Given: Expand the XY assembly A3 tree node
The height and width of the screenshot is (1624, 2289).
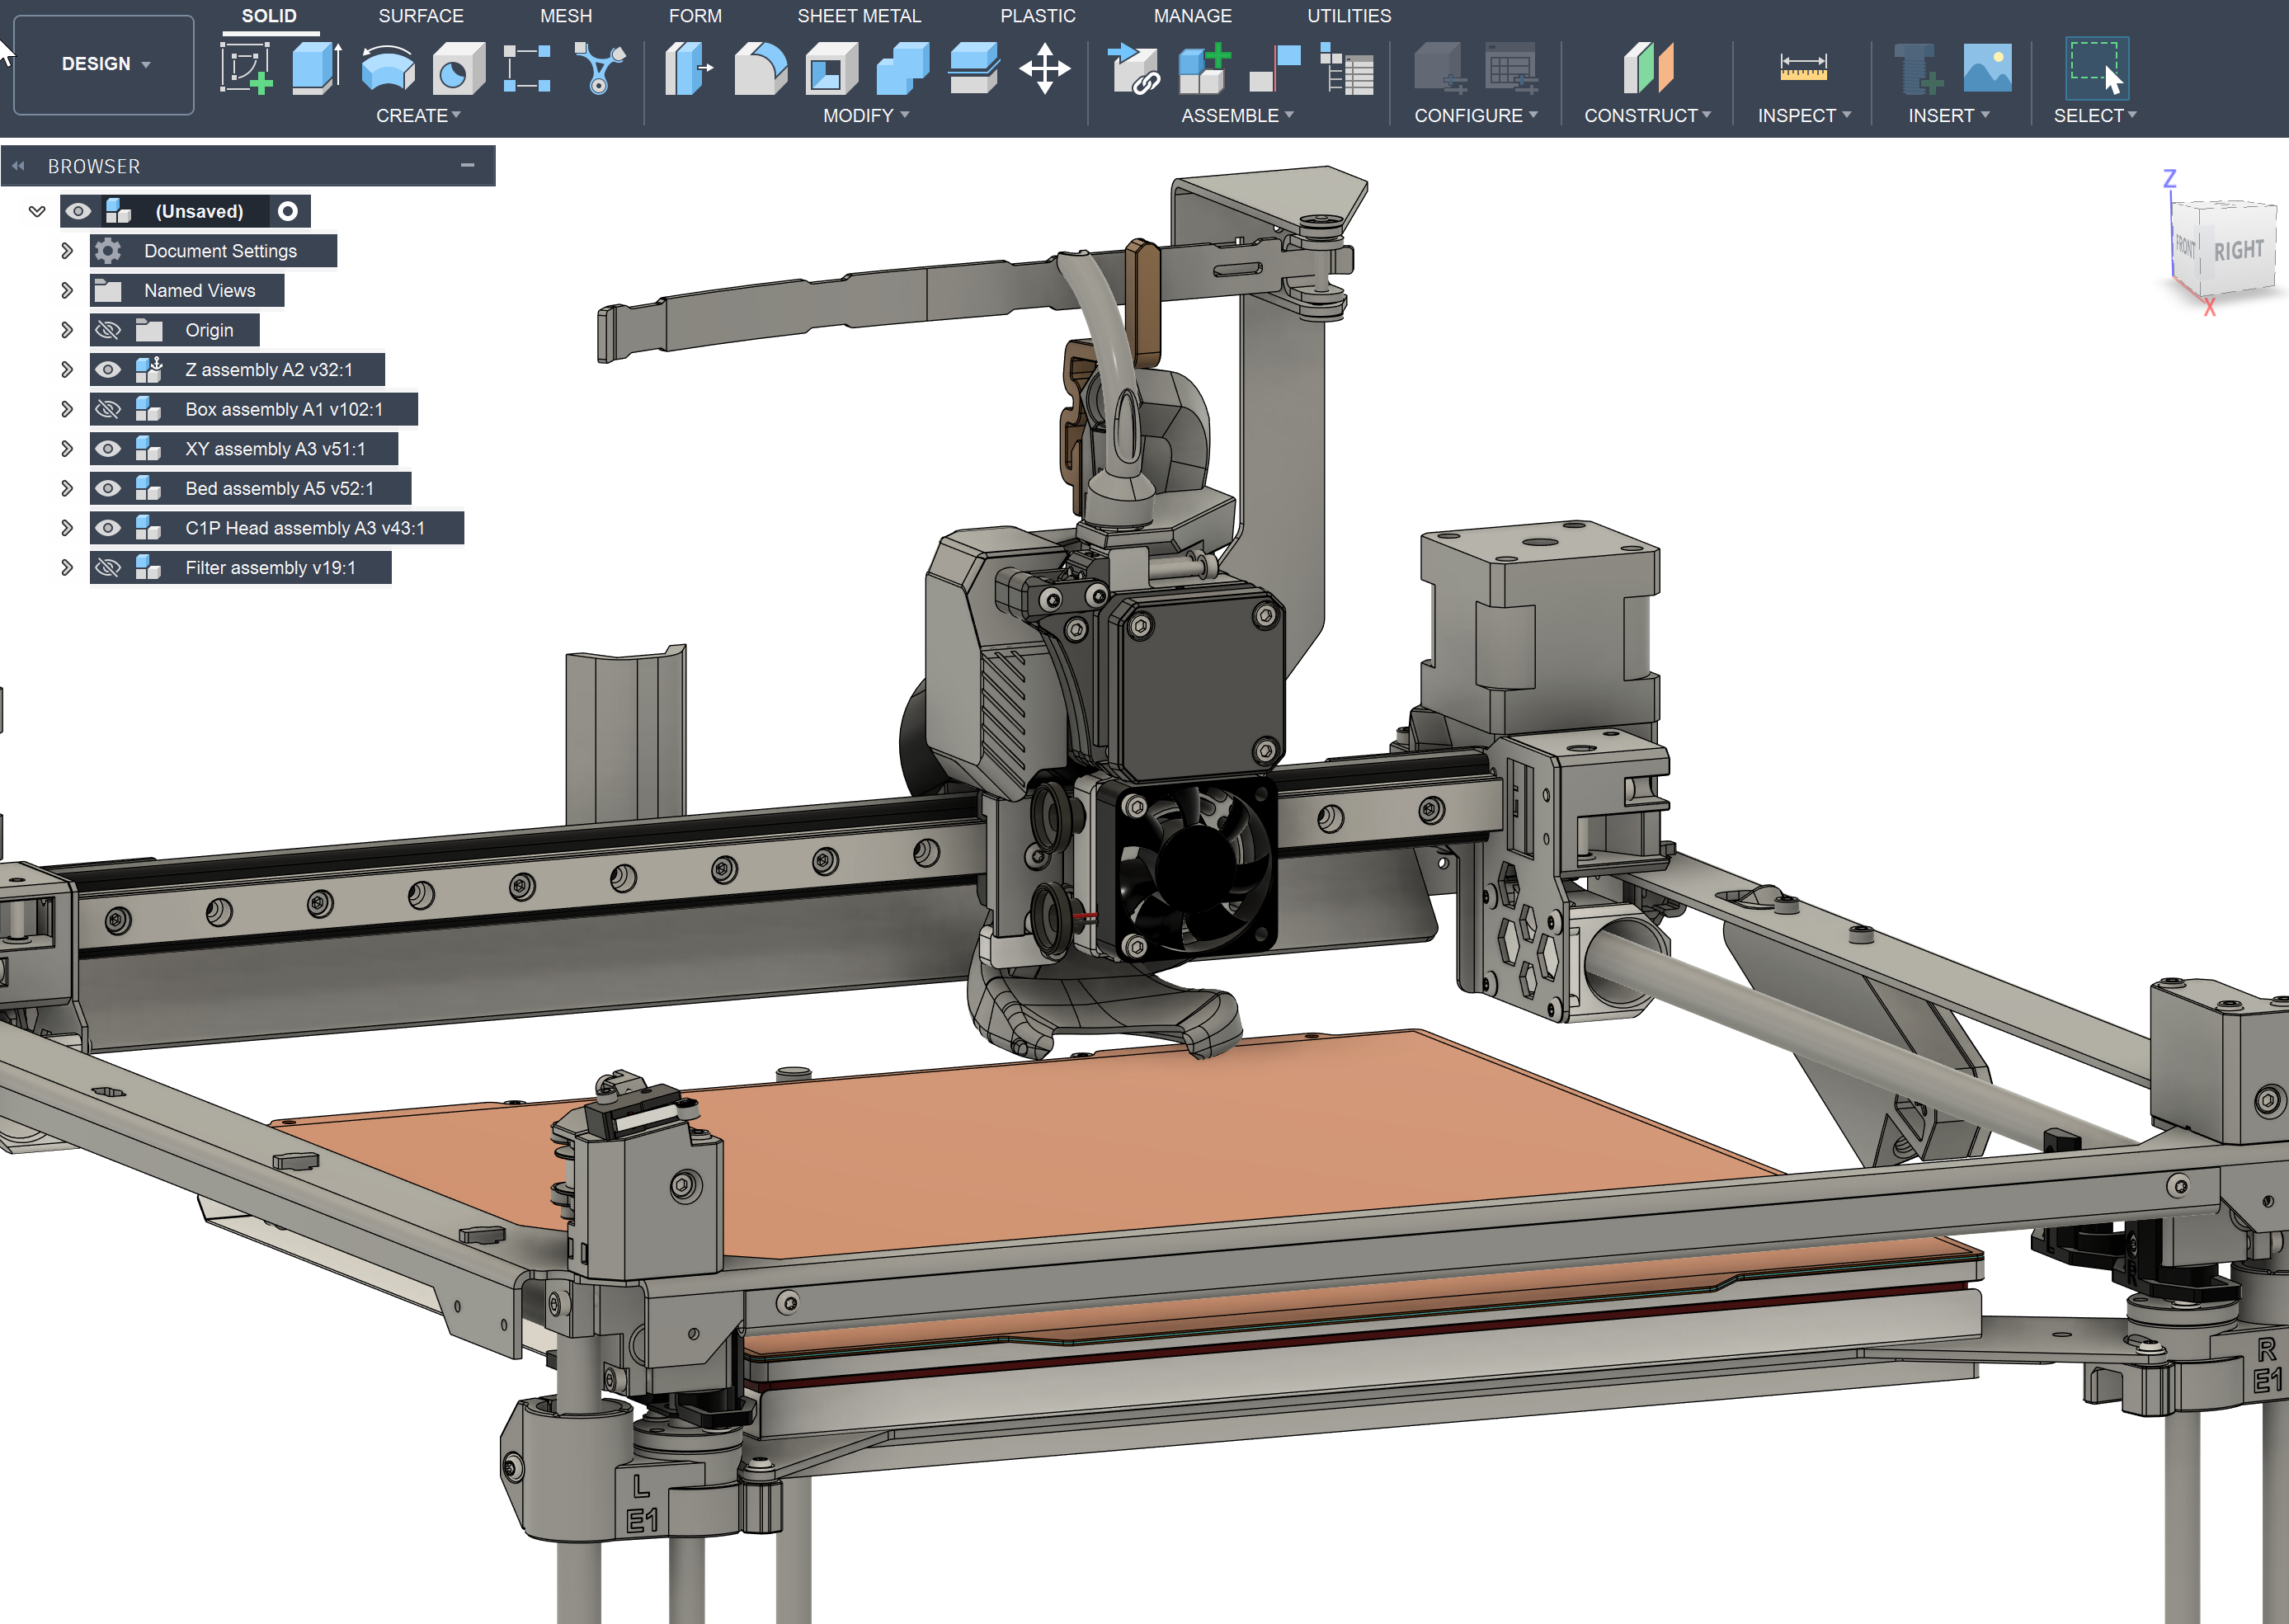Looking at the screenshot, I should pos(67,449).
